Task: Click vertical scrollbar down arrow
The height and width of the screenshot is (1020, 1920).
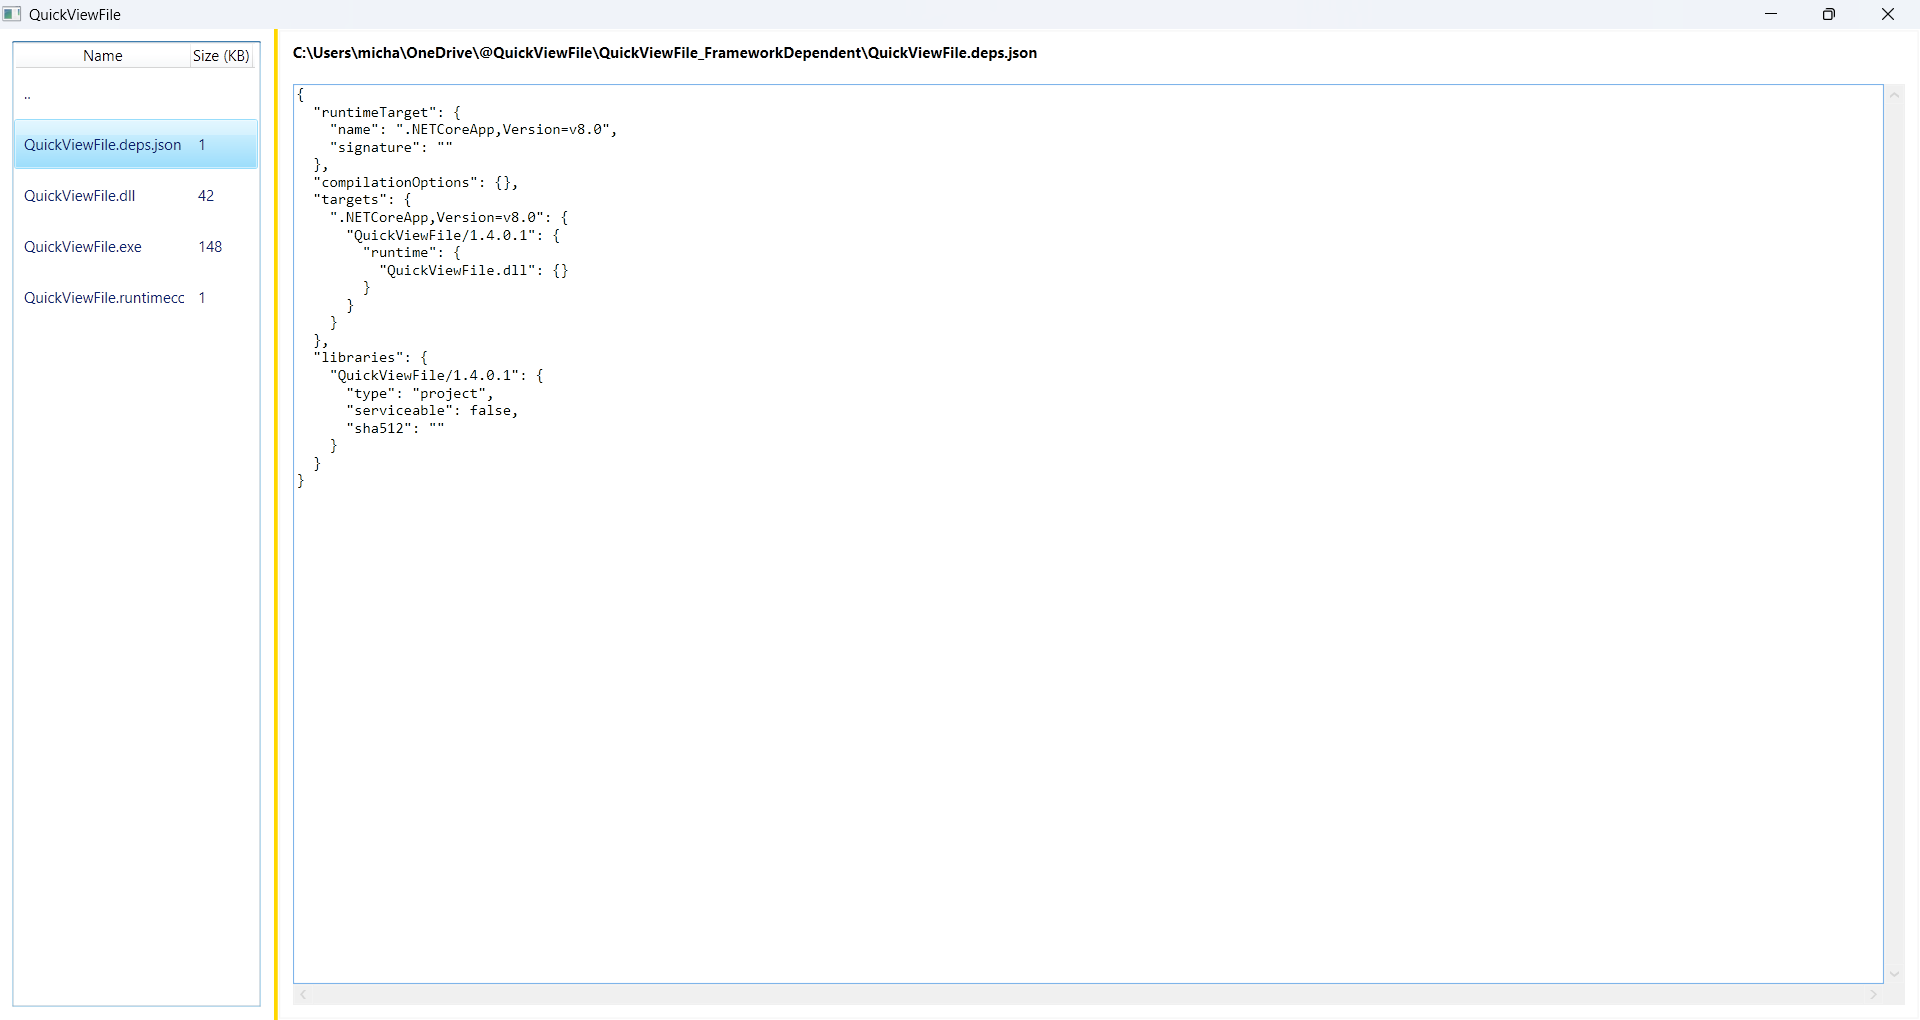Action: tap(1894, 974)
